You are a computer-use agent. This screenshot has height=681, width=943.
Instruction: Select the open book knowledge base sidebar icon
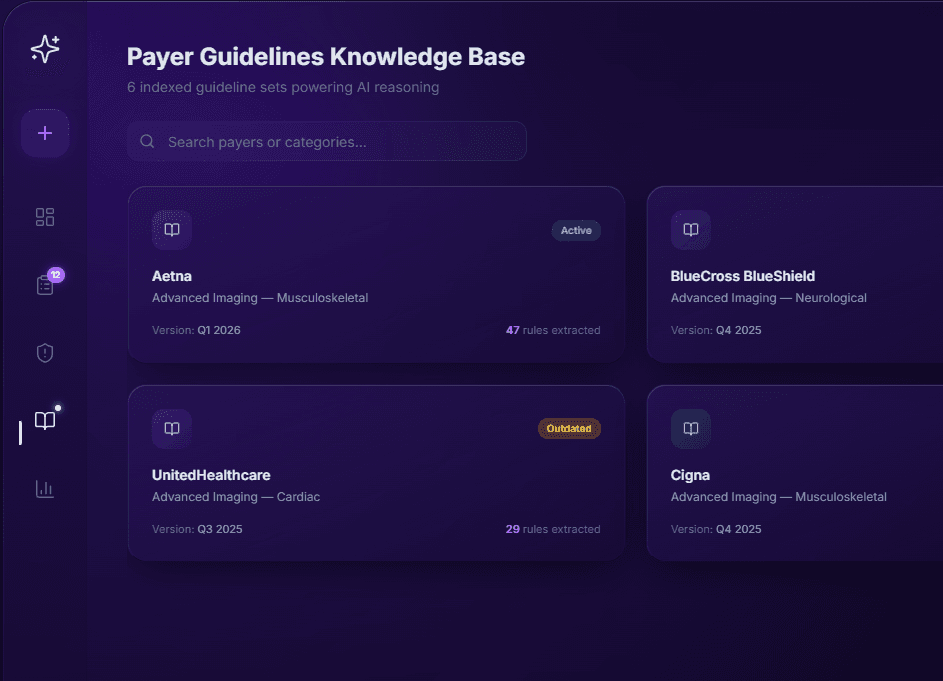[45, 420]
